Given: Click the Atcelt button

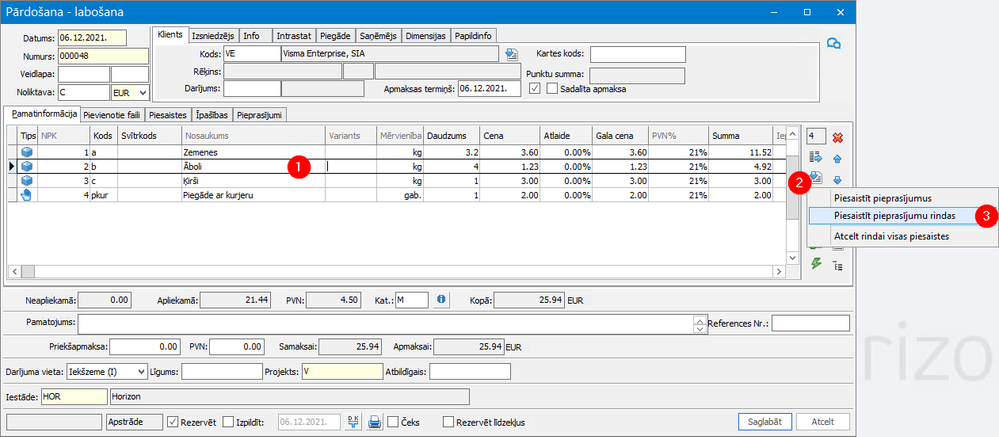Looking at the screenshot, I should pos(823,421).
